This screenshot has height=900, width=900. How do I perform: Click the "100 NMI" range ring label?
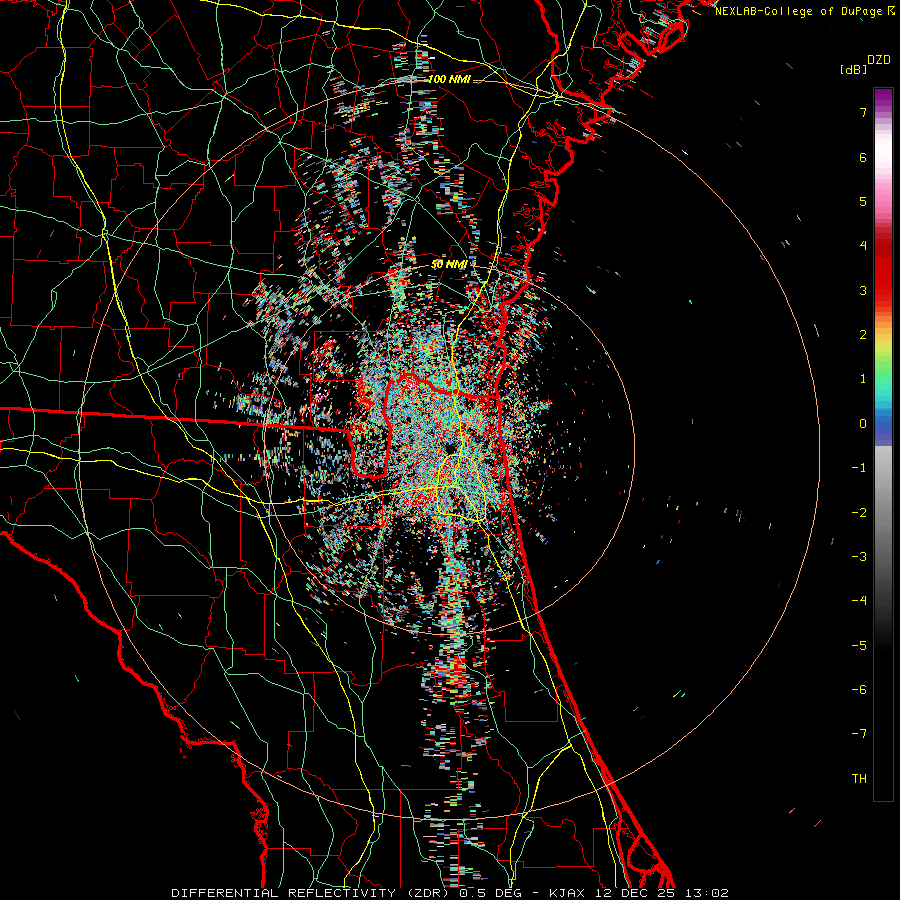click(449, 79)
